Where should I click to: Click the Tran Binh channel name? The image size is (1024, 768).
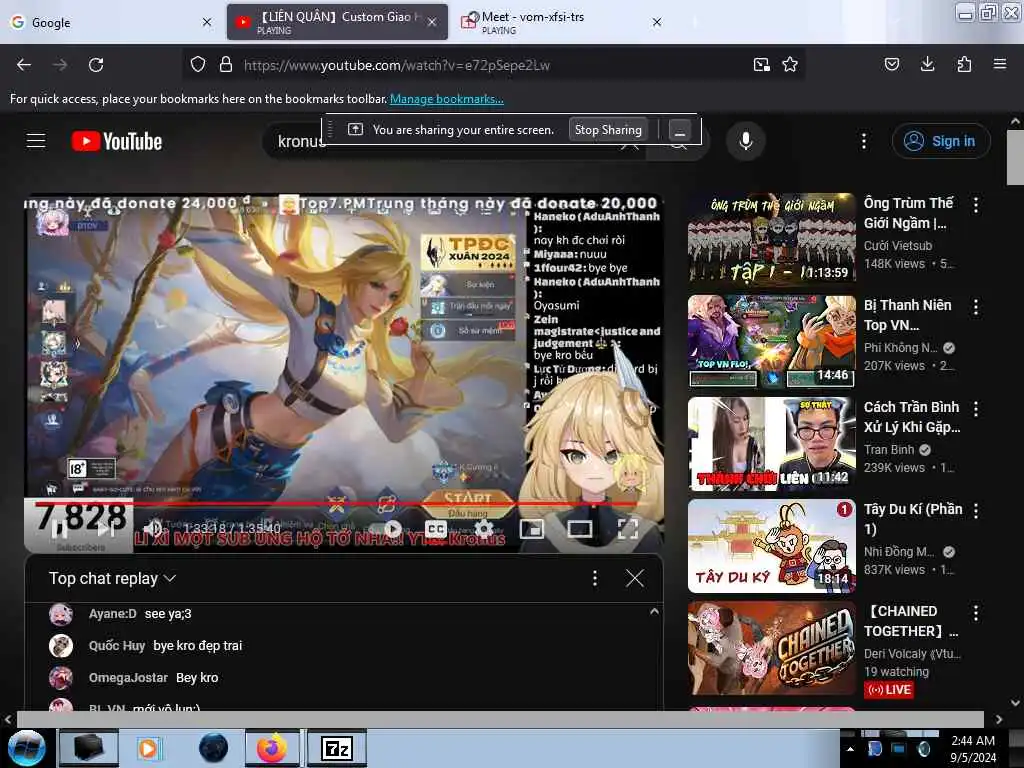tap(889, 449)
